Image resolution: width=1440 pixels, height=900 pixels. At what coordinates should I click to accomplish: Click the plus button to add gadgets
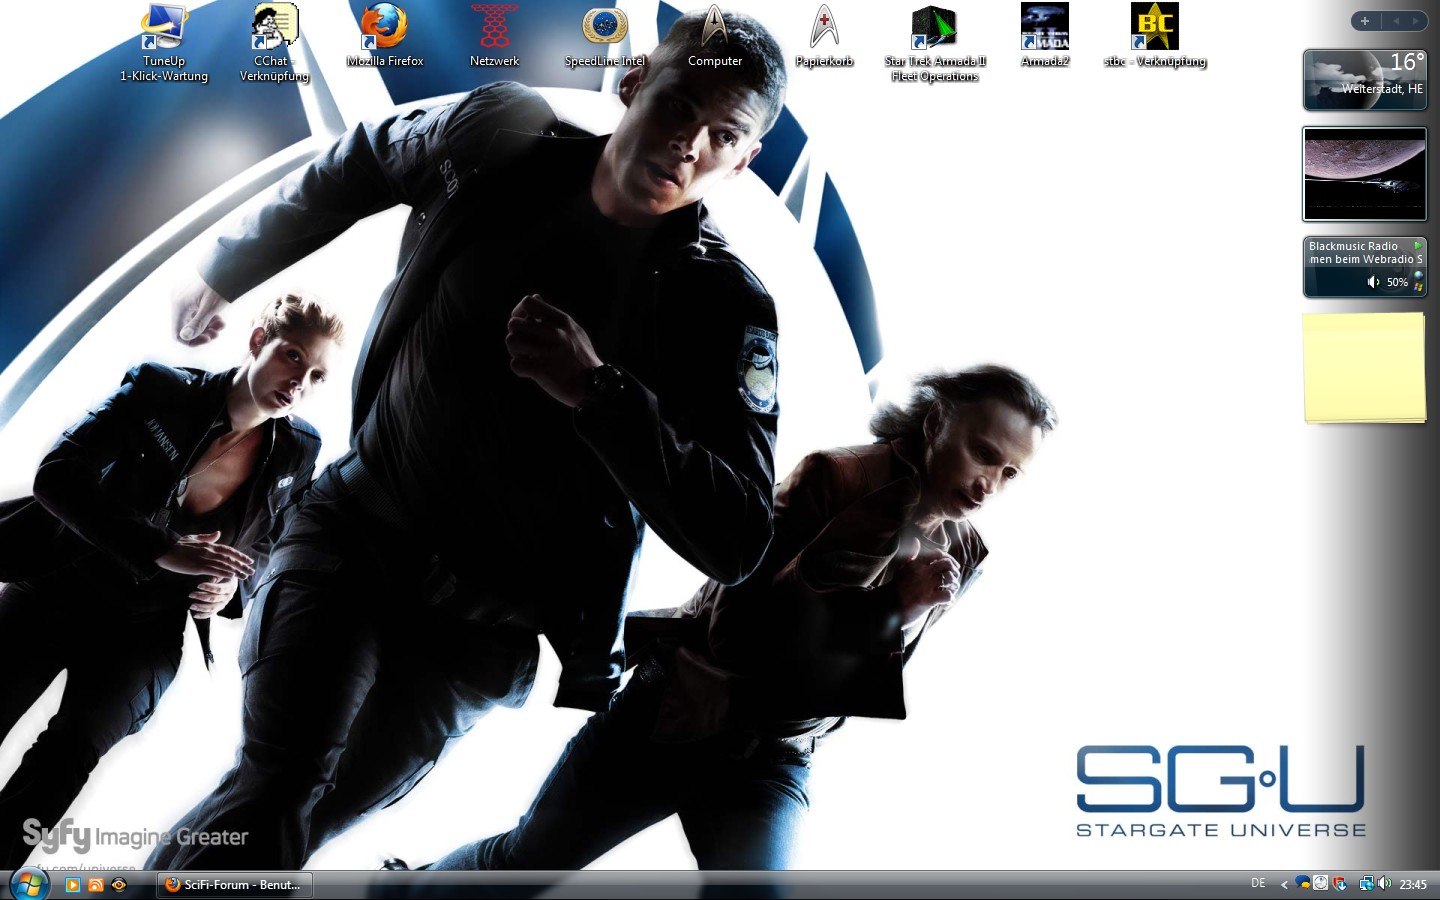1364,21
